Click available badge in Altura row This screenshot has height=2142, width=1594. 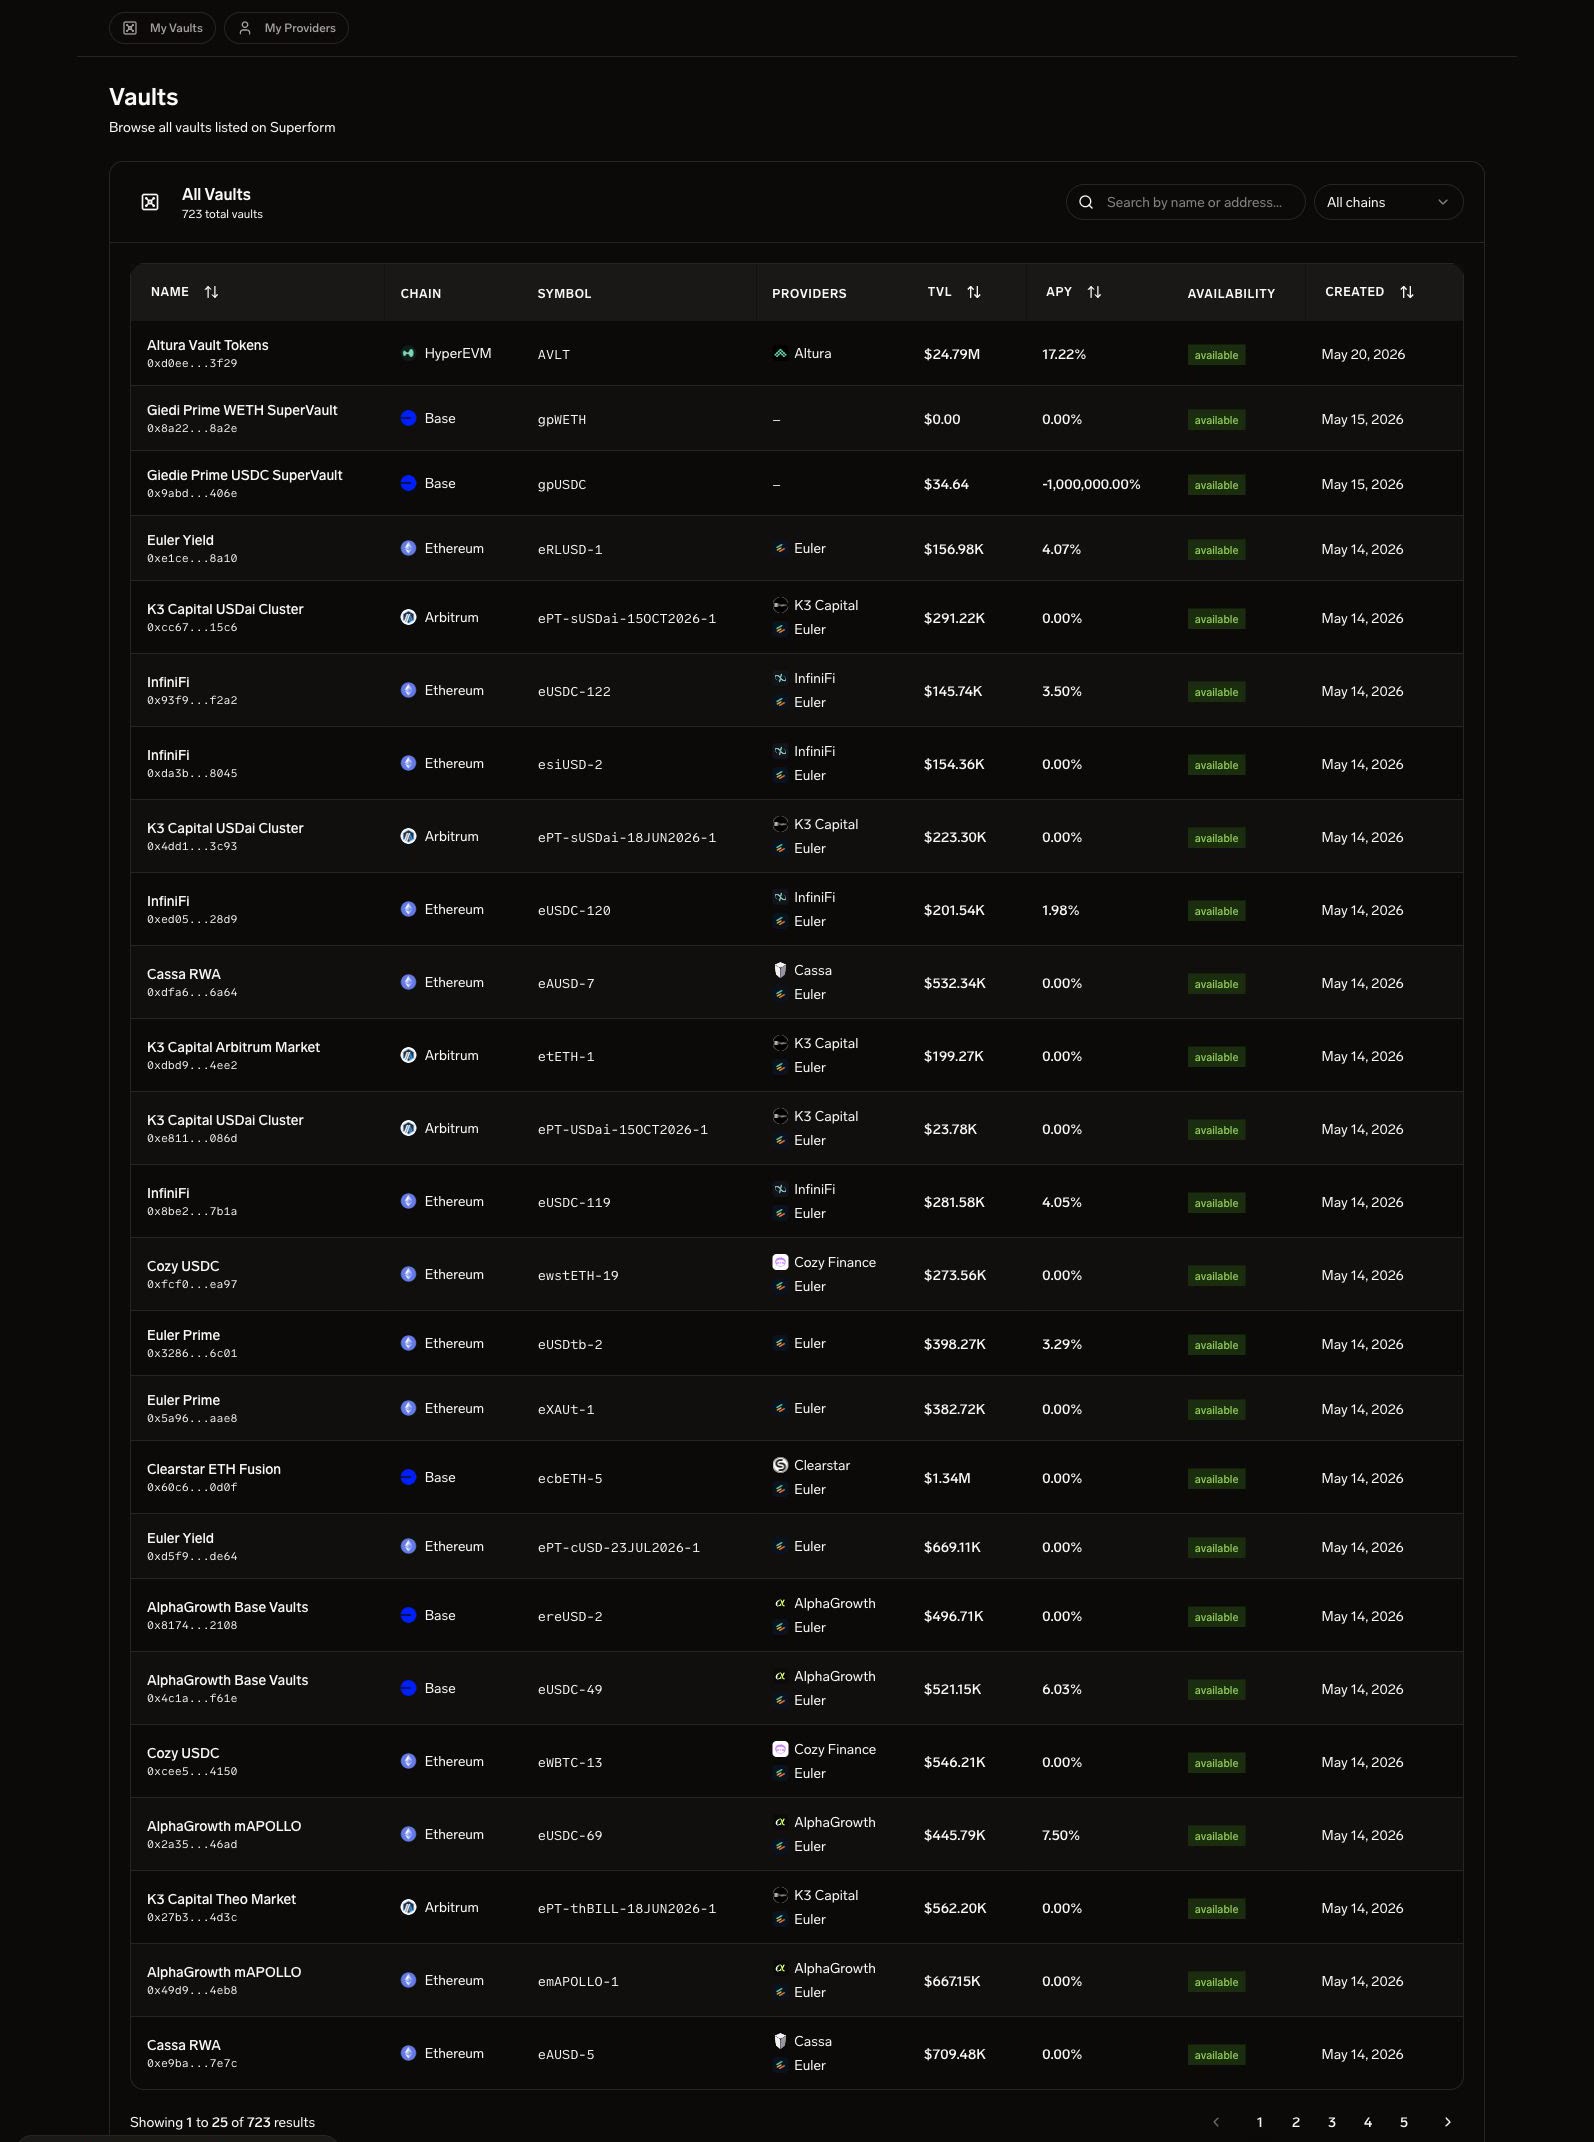(x=1216, y=355)
